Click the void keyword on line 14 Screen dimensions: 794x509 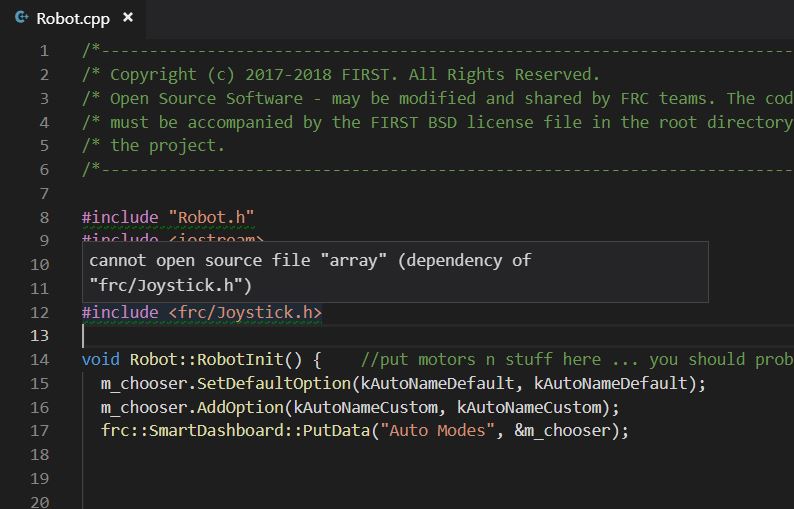[101, 359]
